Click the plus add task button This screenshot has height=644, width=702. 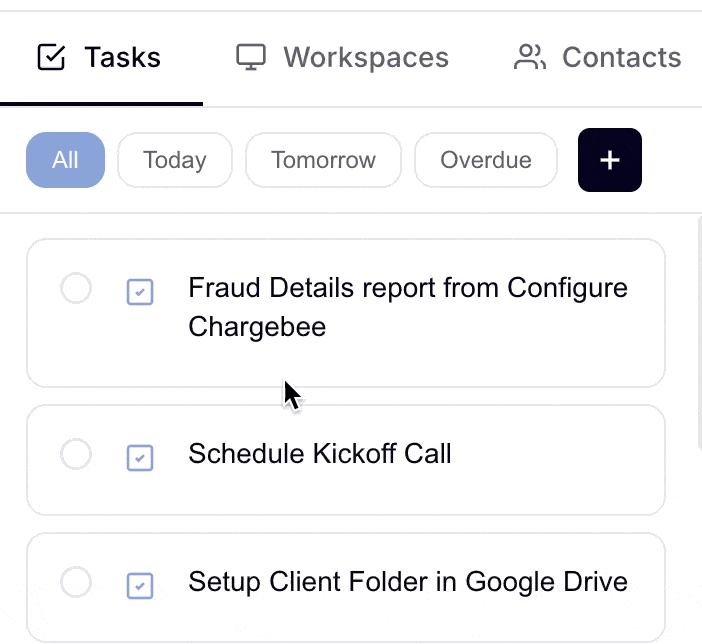click(610, 160)
